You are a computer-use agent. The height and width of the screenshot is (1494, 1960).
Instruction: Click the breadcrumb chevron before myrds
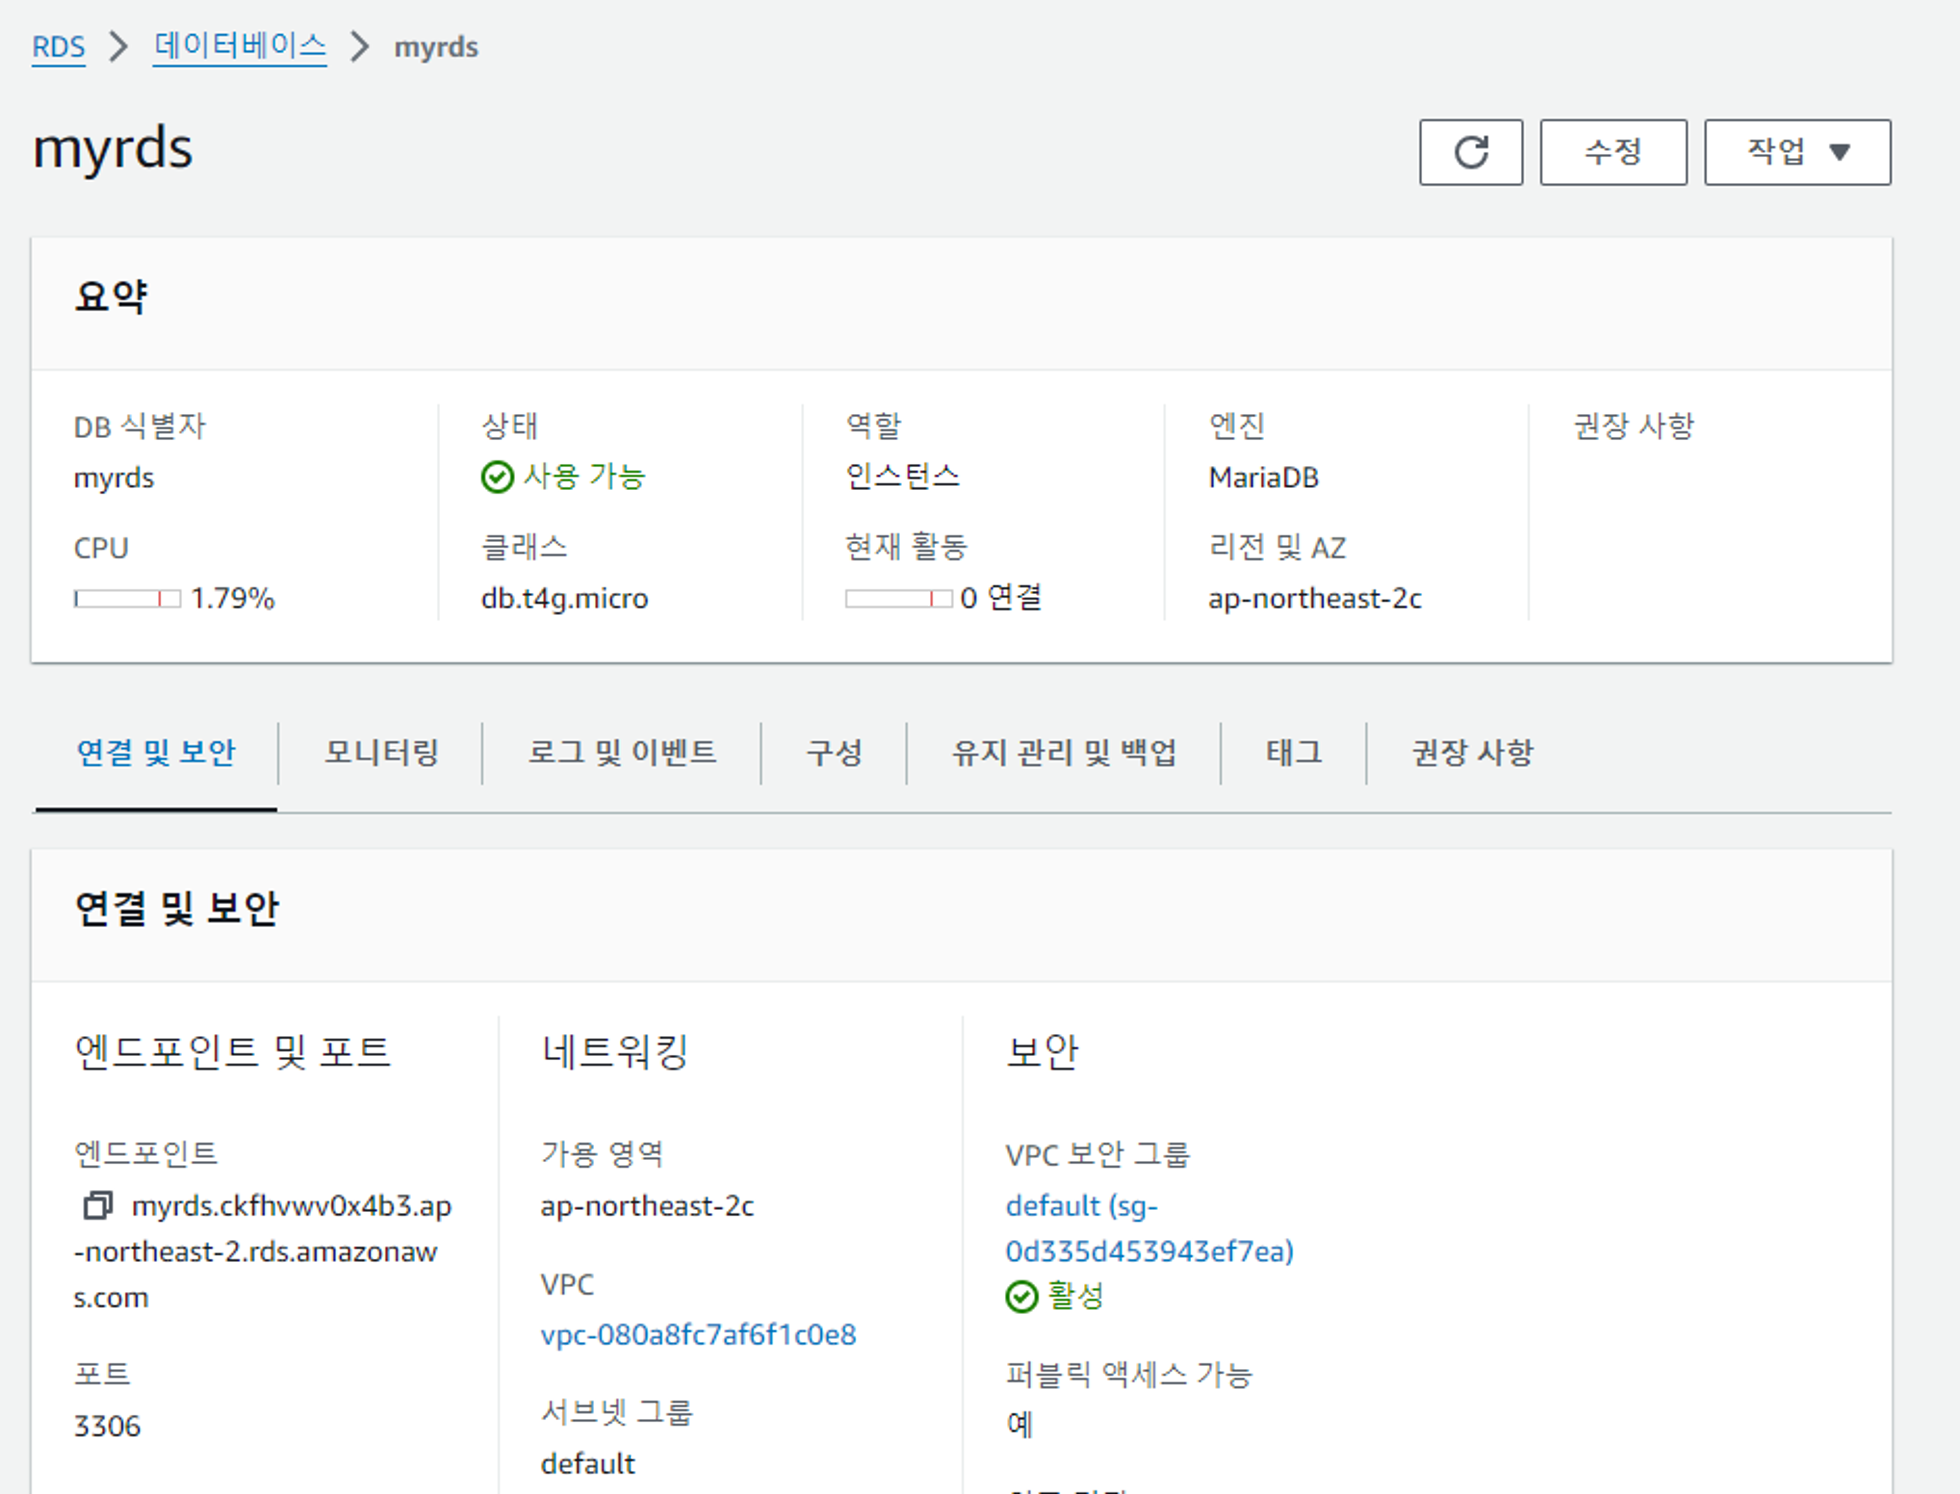pos(360,47)
